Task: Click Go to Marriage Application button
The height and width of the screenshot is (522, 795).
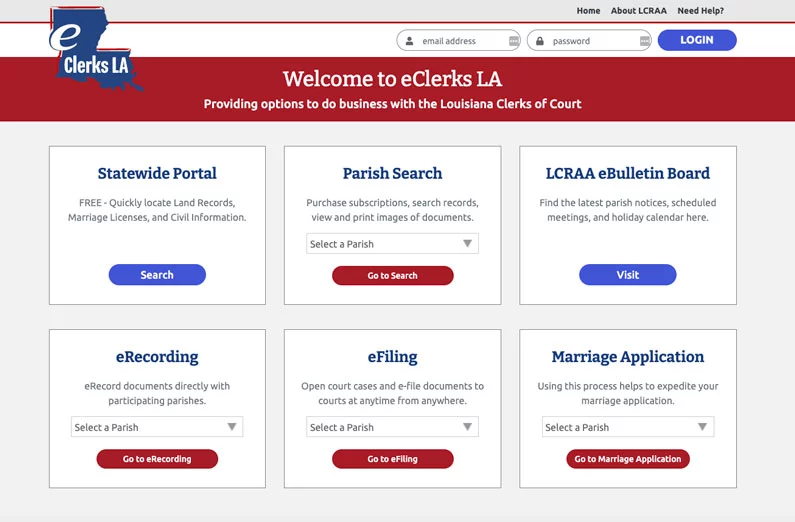Action: (x=627, y=459)
